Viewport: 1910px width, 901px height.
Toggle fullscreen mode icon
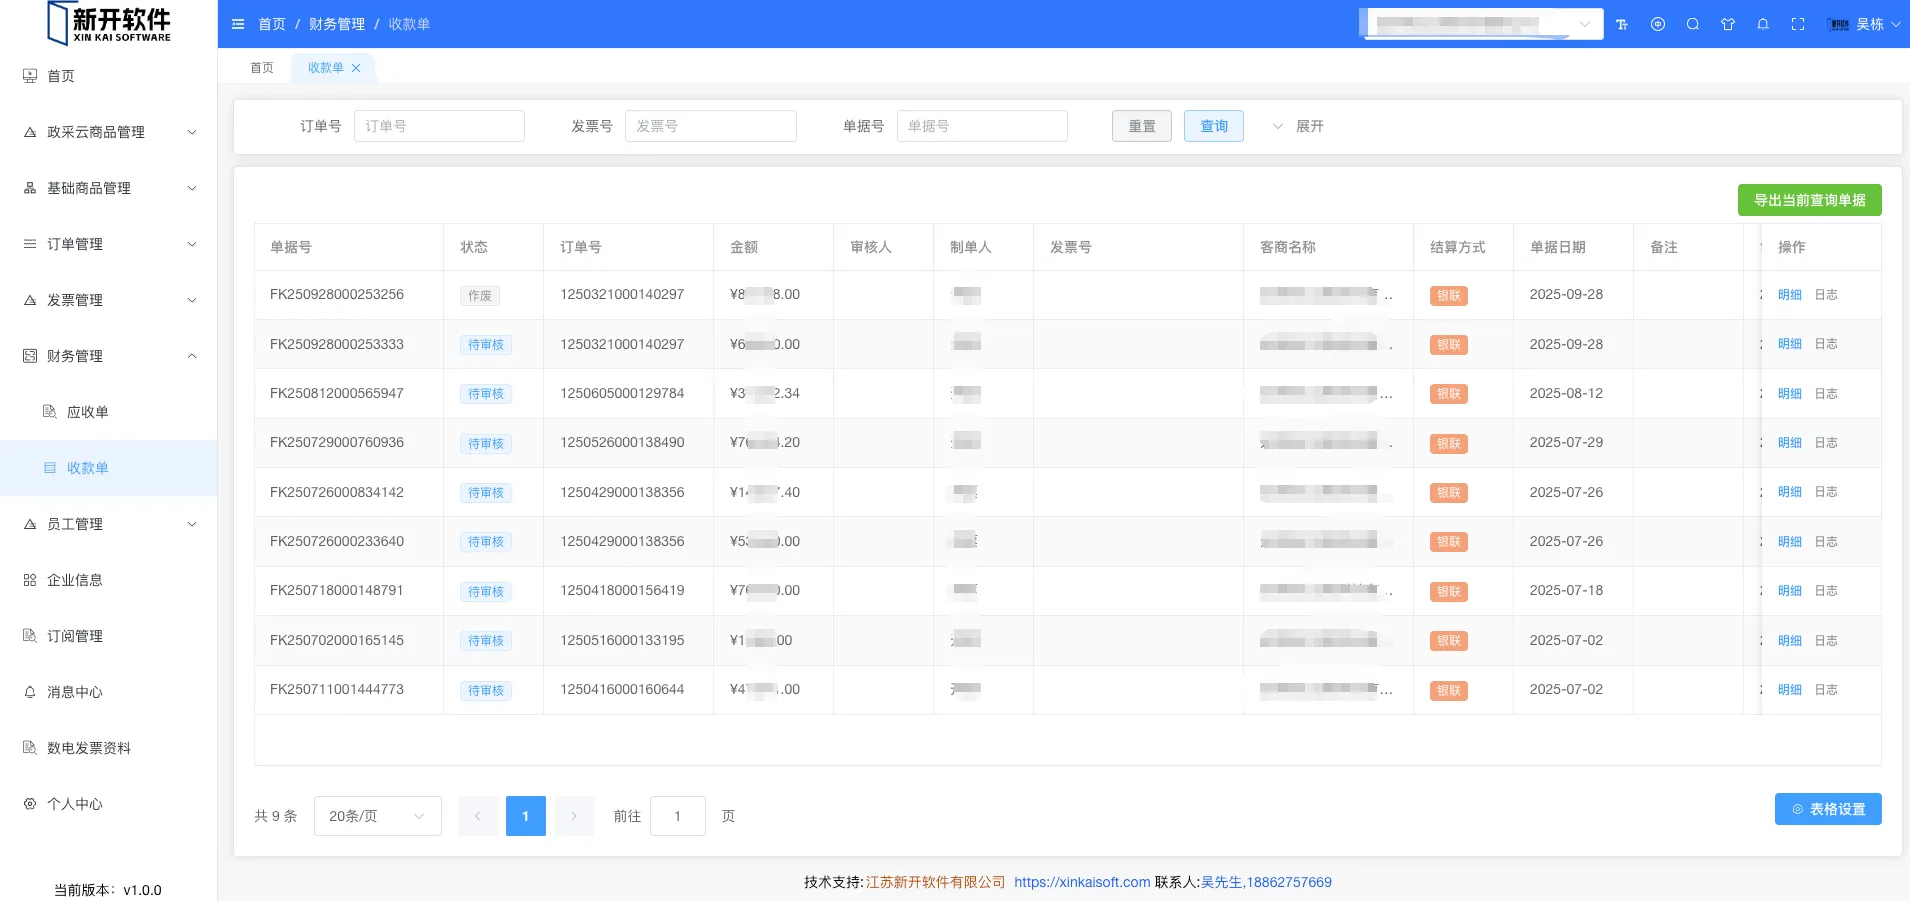pyautogui.click(x=1798, y=24)
